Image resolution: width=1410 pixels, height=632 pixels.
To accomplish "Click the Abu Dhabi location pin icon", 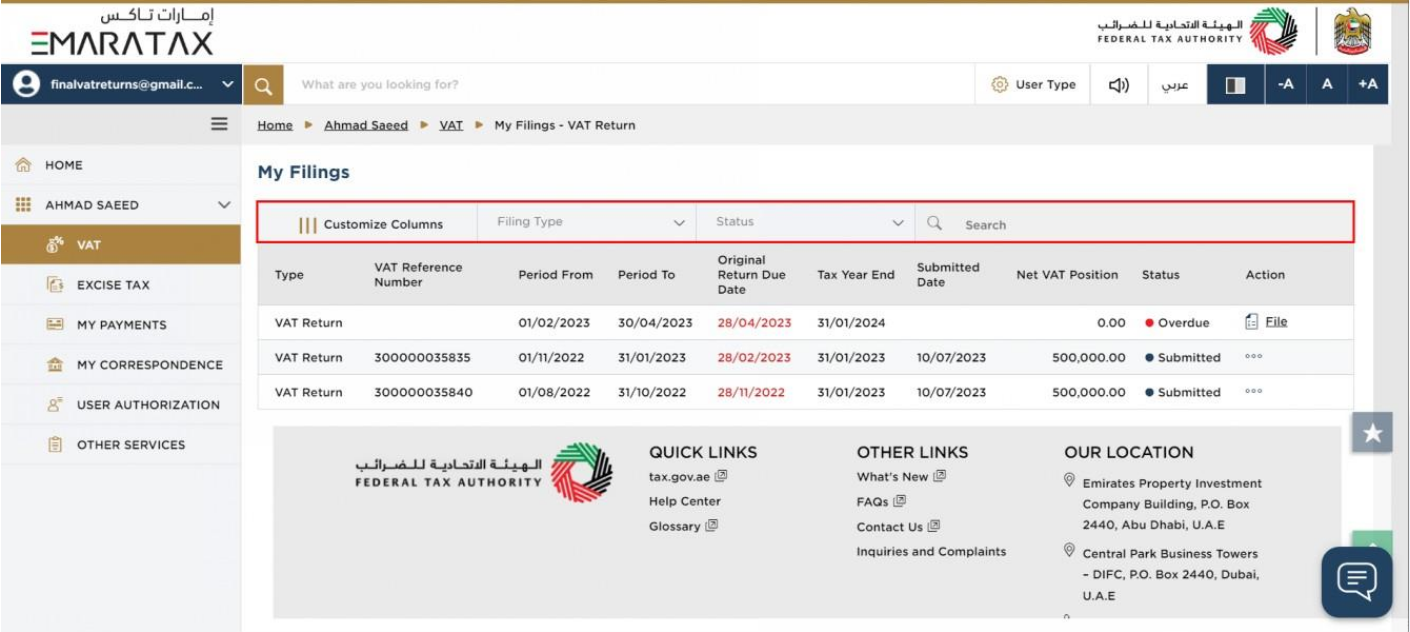I will [x=1069, y=481].
